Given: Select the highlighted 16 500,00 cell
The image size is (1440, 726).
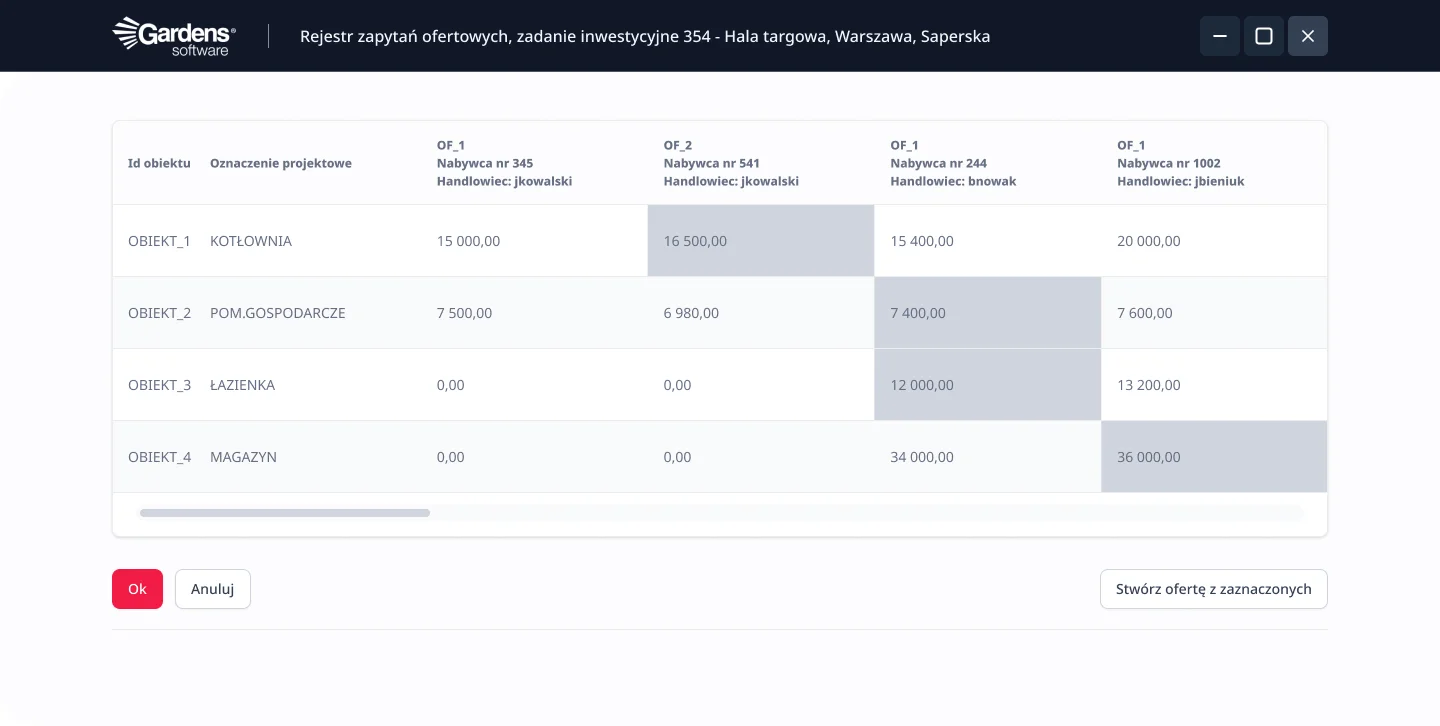Looking at the screenshot, I should tap(760, 241).
